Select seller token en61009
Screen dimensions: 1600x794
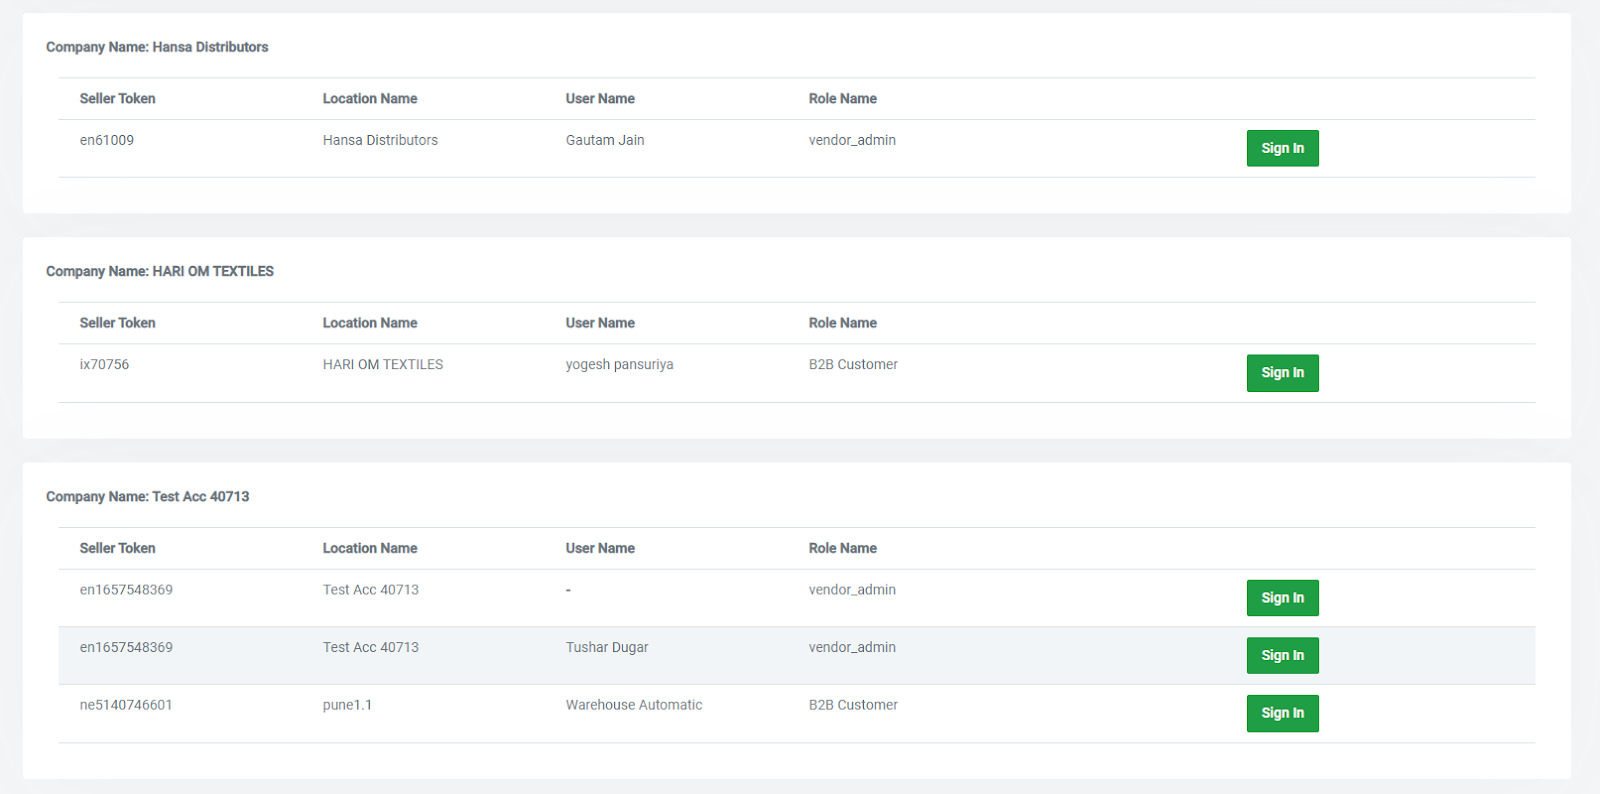107,140
